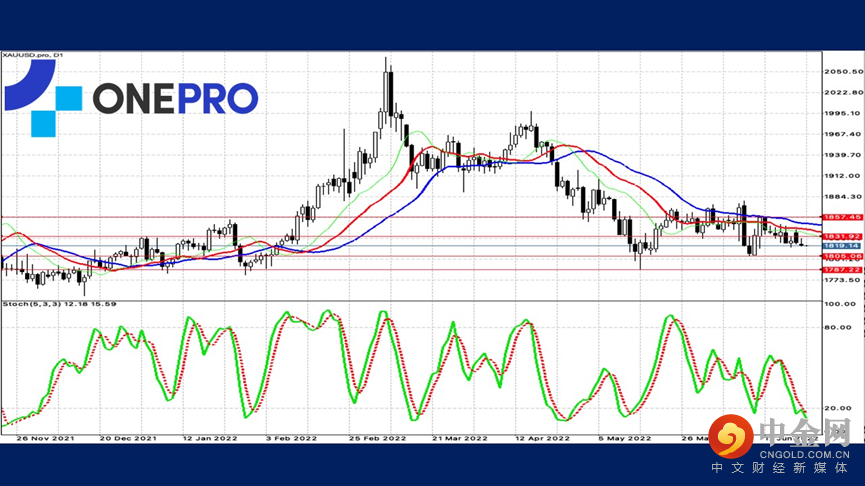Click the 20.00 stochastic scale label
This screenshot has width=865, height=486.
coord(837,408)
